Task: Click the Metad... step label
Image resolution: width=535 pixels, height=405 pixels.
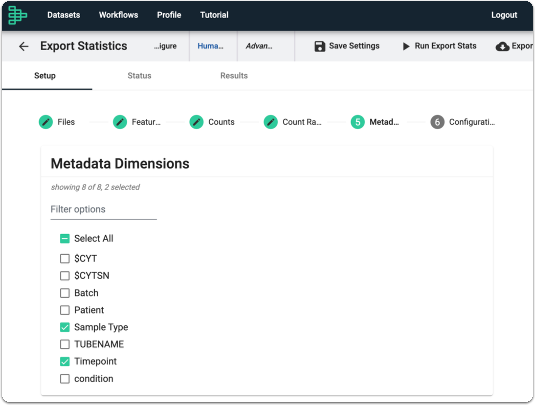Action: point(384,122)
